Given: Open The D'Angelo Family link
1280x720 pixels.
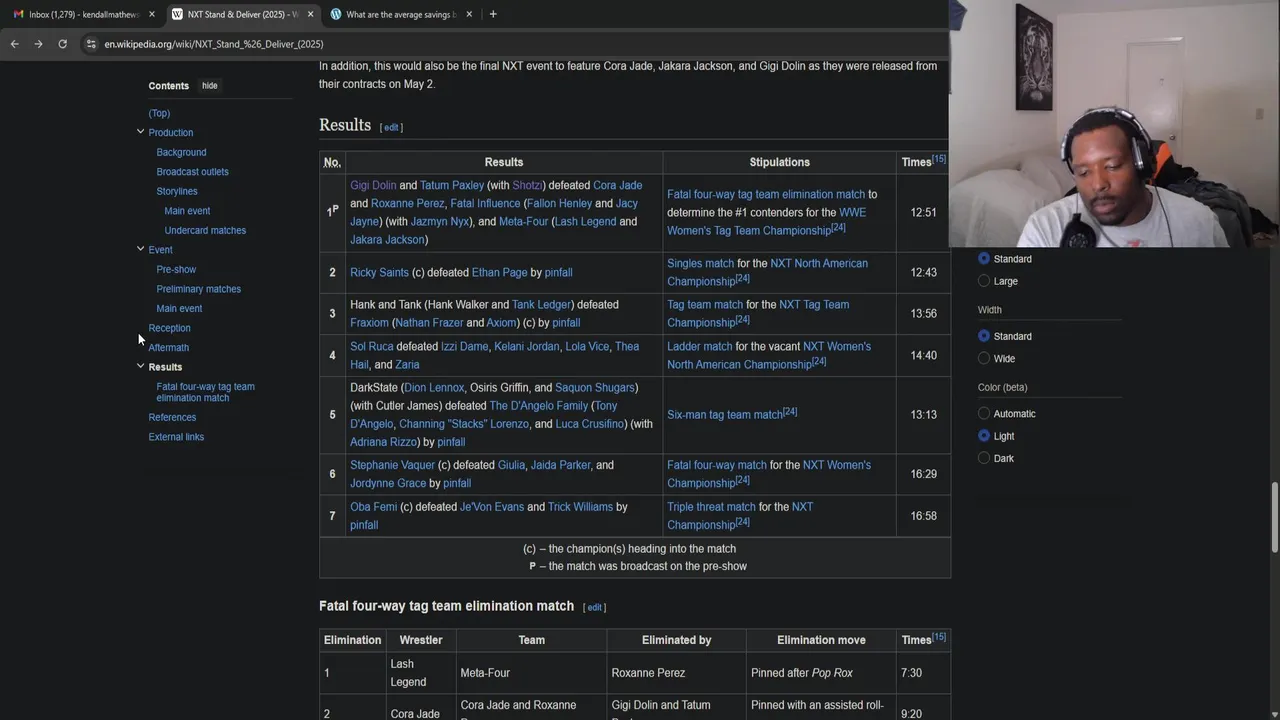Looking at the screenshot, I should [x=538, y=406].
